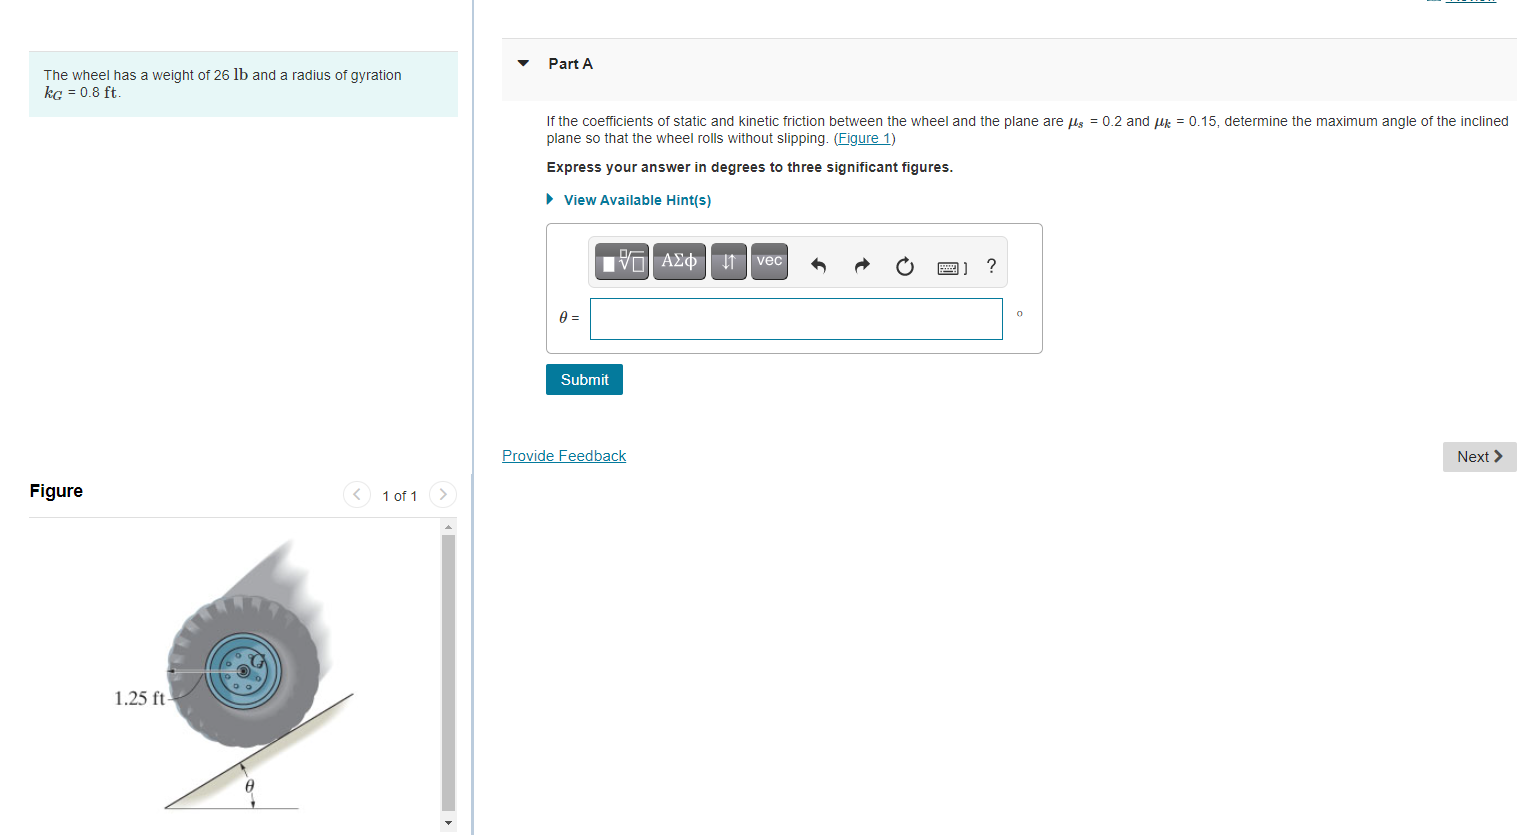
Task: Open the math templates (square root) tool
Action: coord(622,262)
